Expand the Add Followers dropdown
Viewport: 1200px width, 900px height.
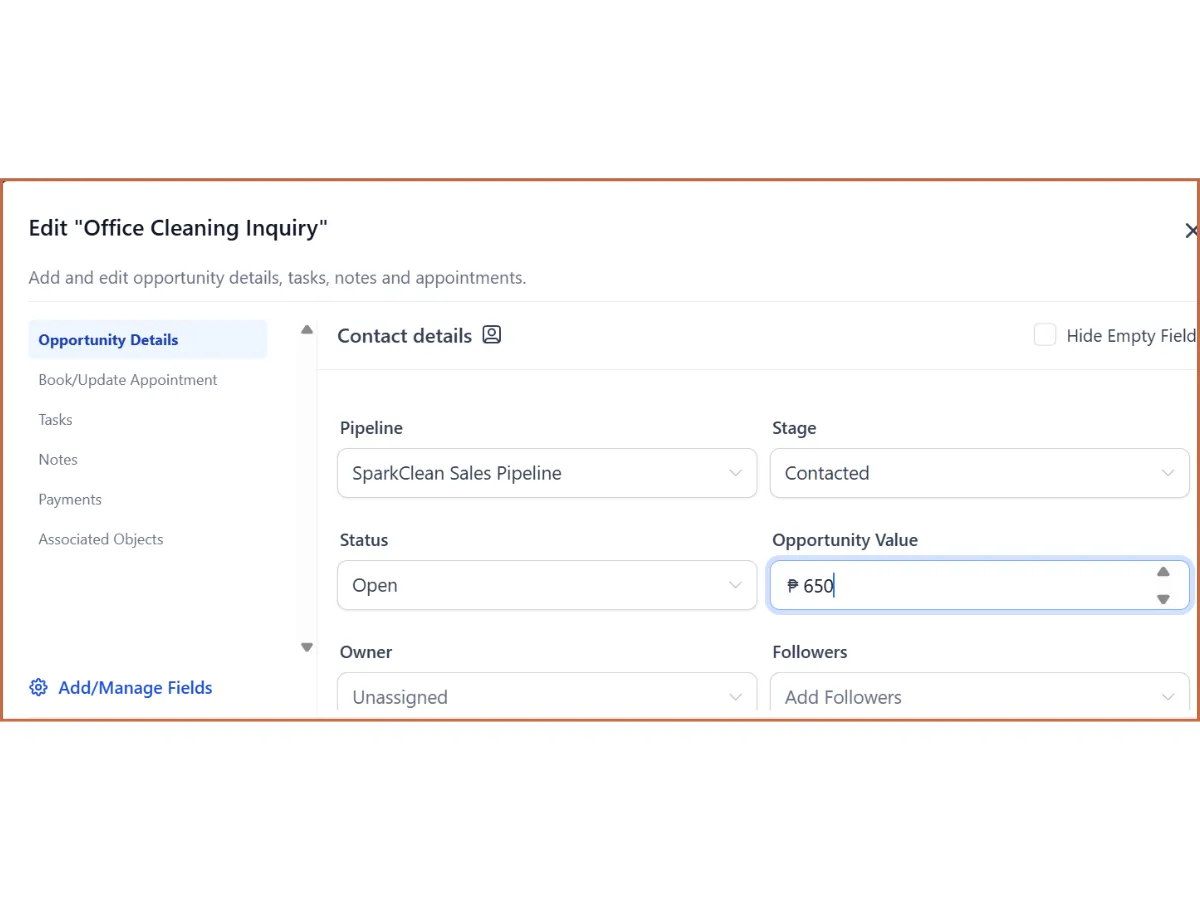(980, 695)
